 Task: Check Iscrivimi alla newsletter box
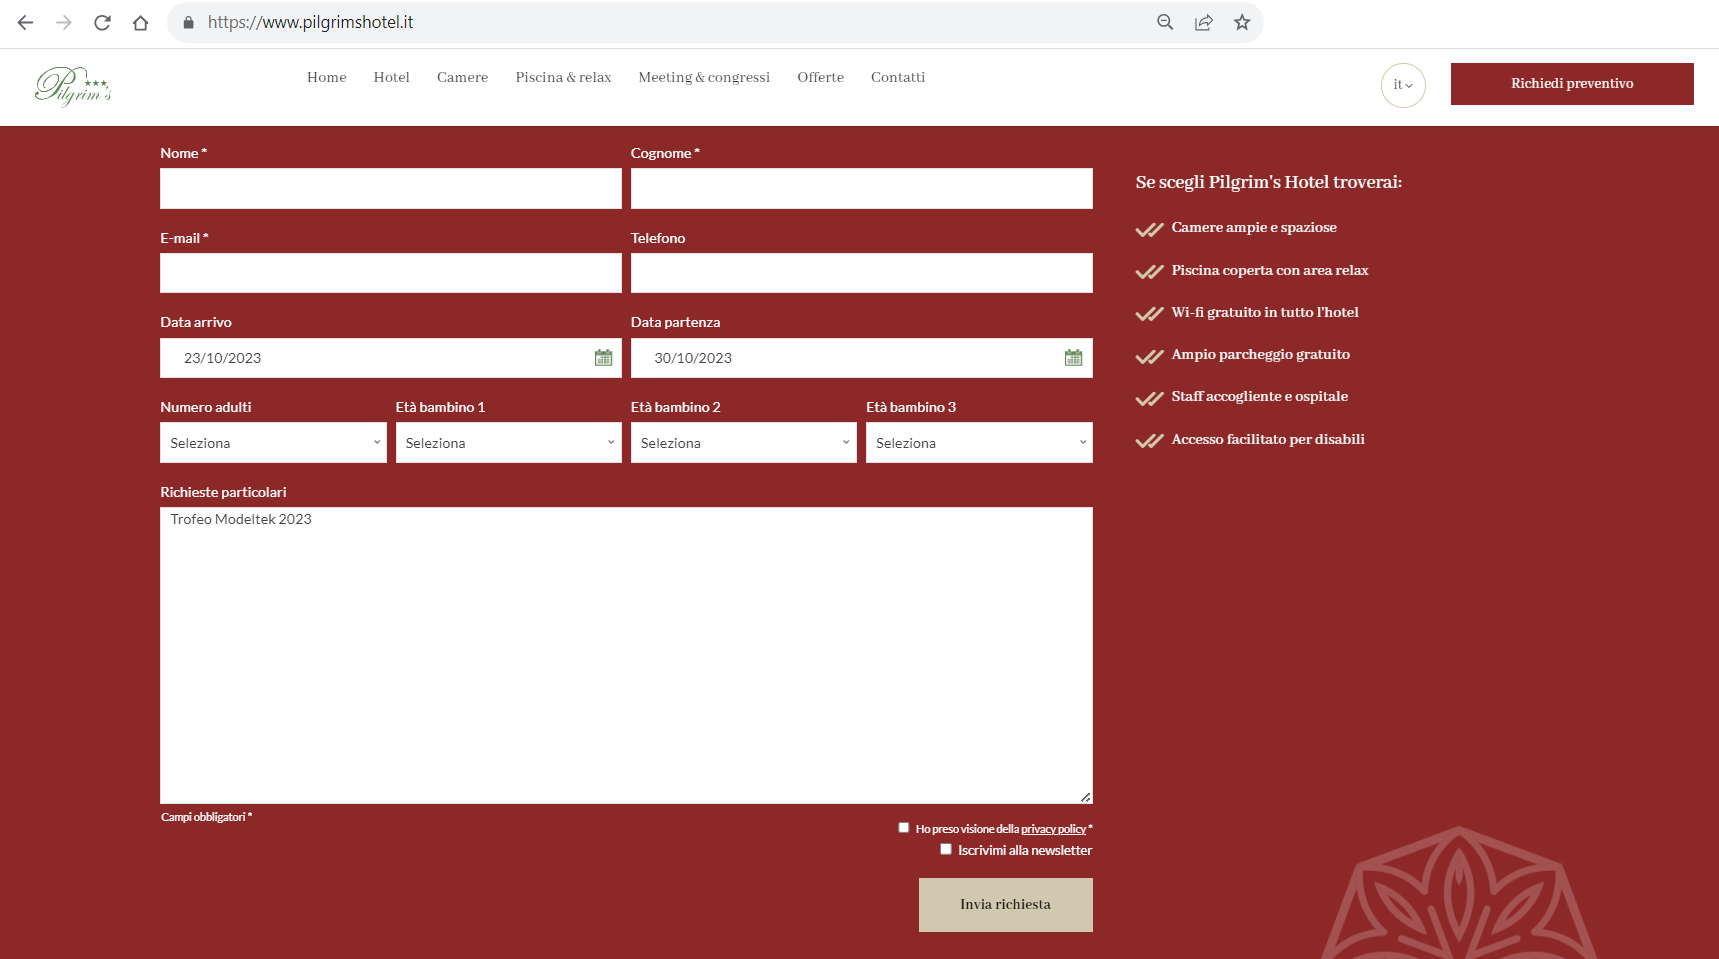946,850
